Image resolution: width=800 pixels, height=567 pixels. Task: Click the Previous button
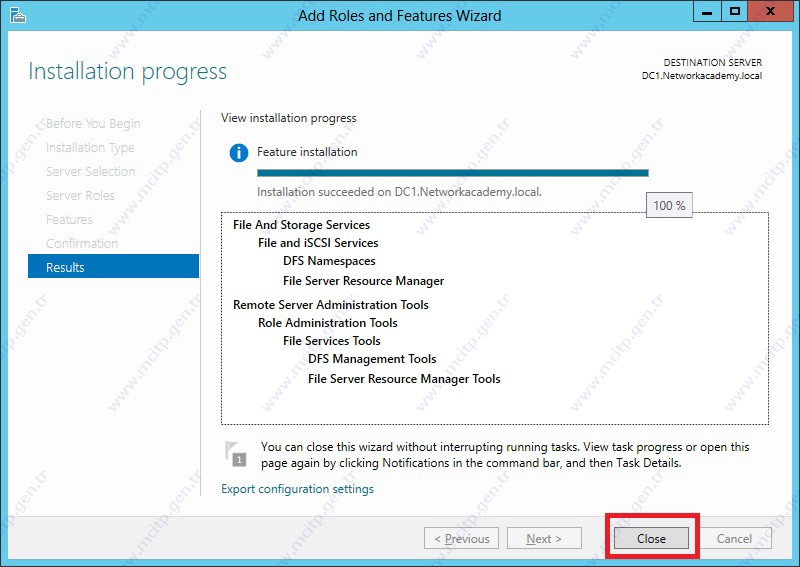(x=461, y=538)
